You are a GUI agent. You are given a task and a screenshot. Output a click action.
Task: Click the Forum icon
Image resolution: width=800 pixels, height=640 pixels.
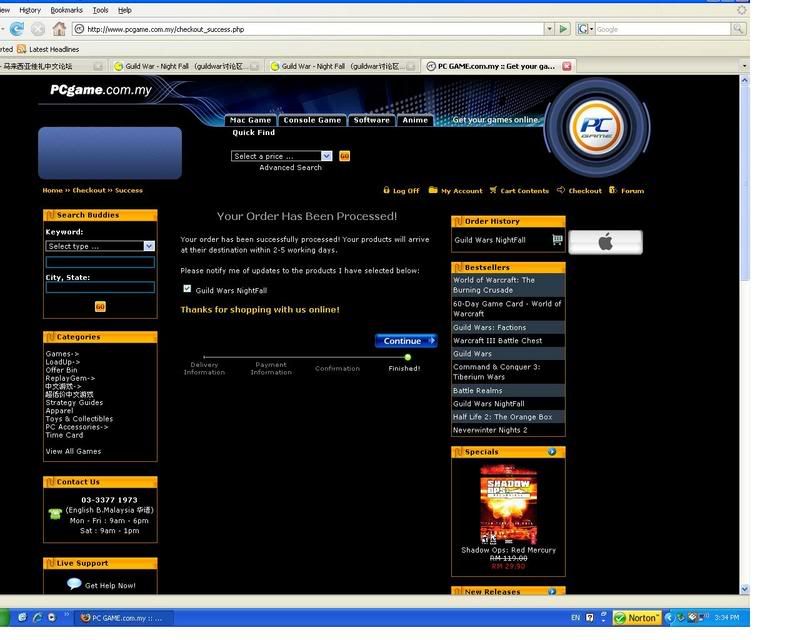click(613, 190)
